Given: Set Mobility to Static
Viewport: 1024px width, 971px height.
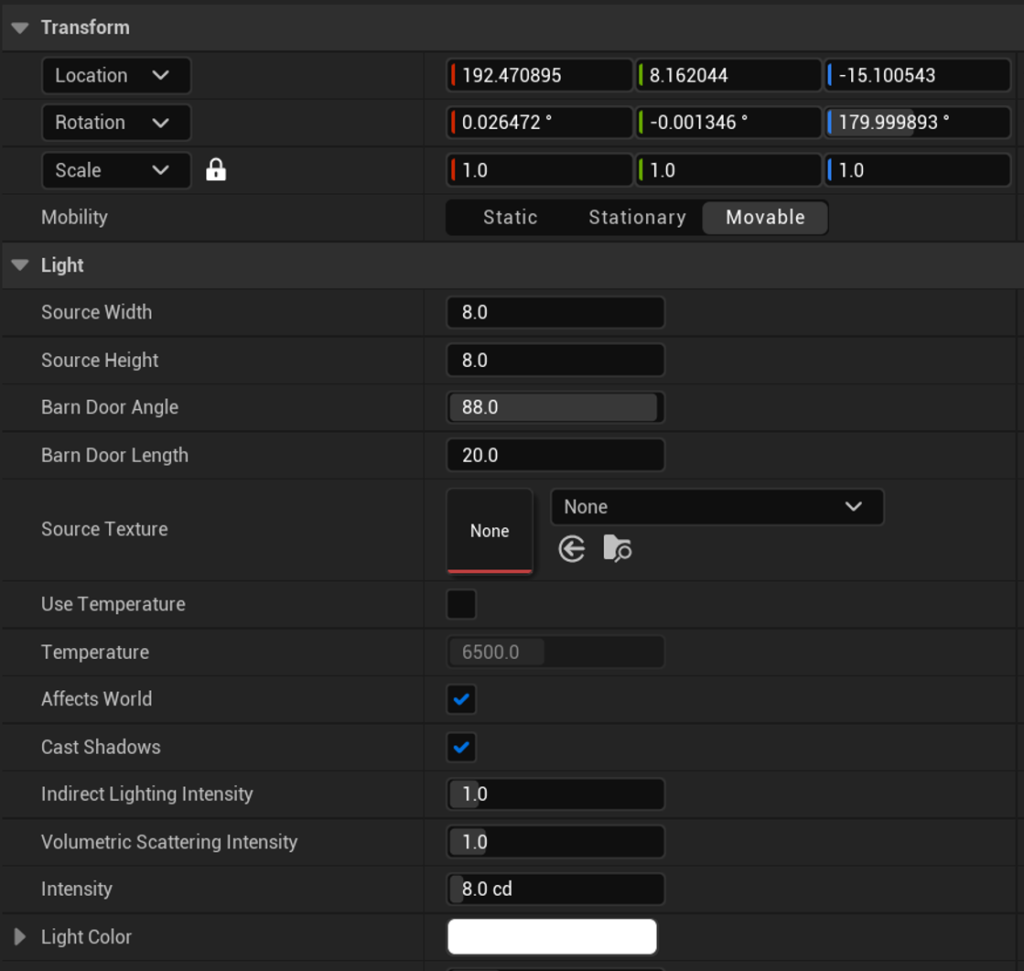Looking at the screenshot, I should (510, 218).
